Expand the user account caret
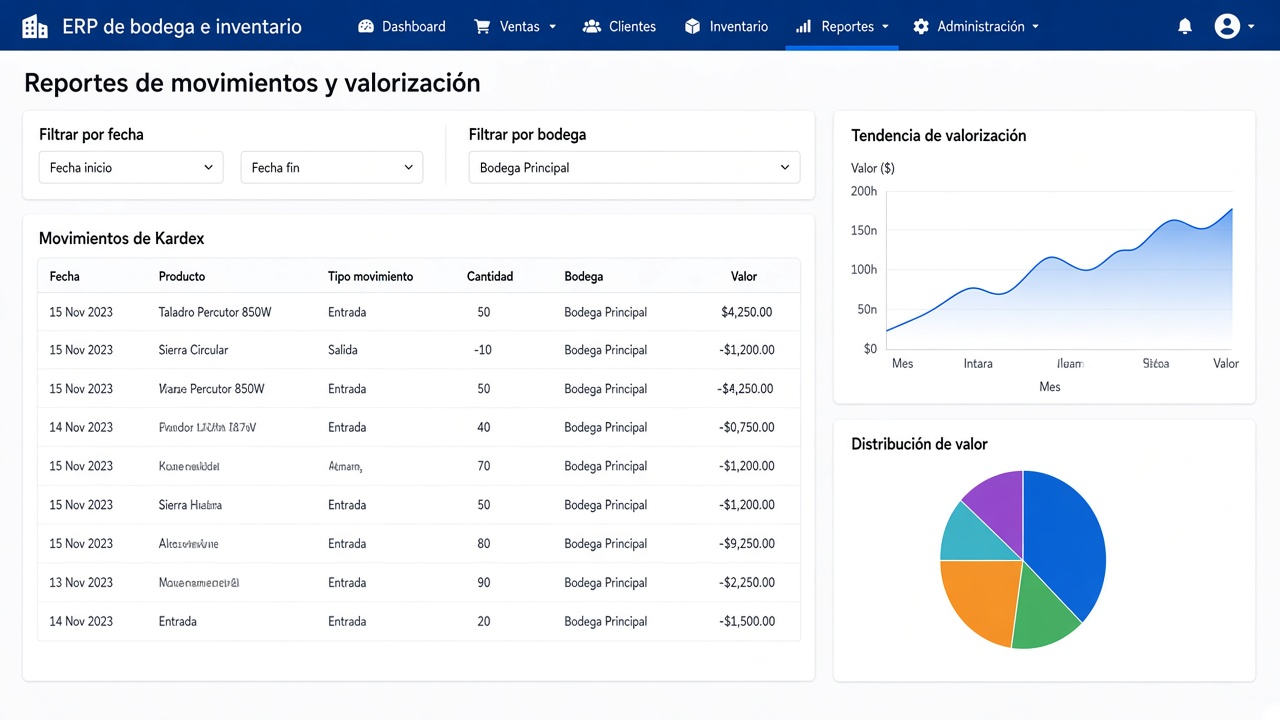The height and width of the screenshot is (720, 1280). click(x=1251, y=27)
